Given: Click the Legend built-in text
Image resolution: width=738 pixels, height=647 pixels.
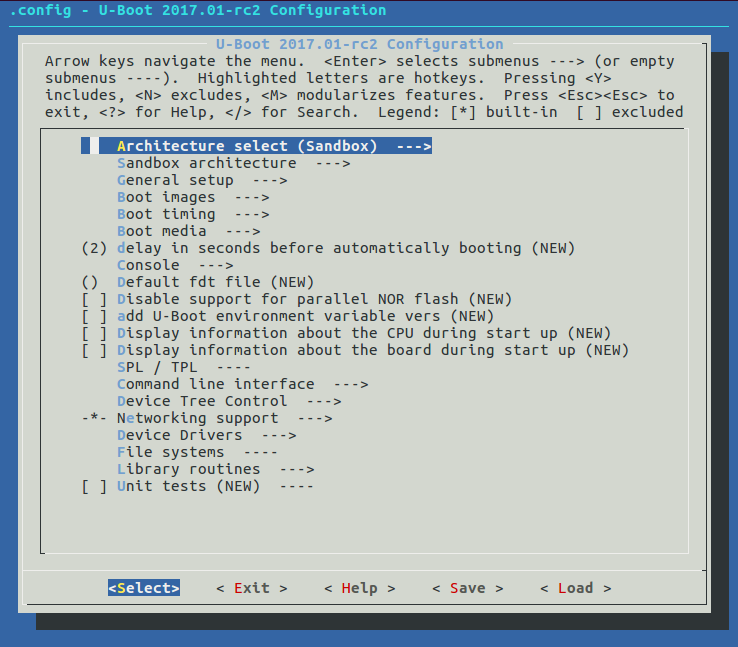Looking at the screenshot, I should coord(504,112).
